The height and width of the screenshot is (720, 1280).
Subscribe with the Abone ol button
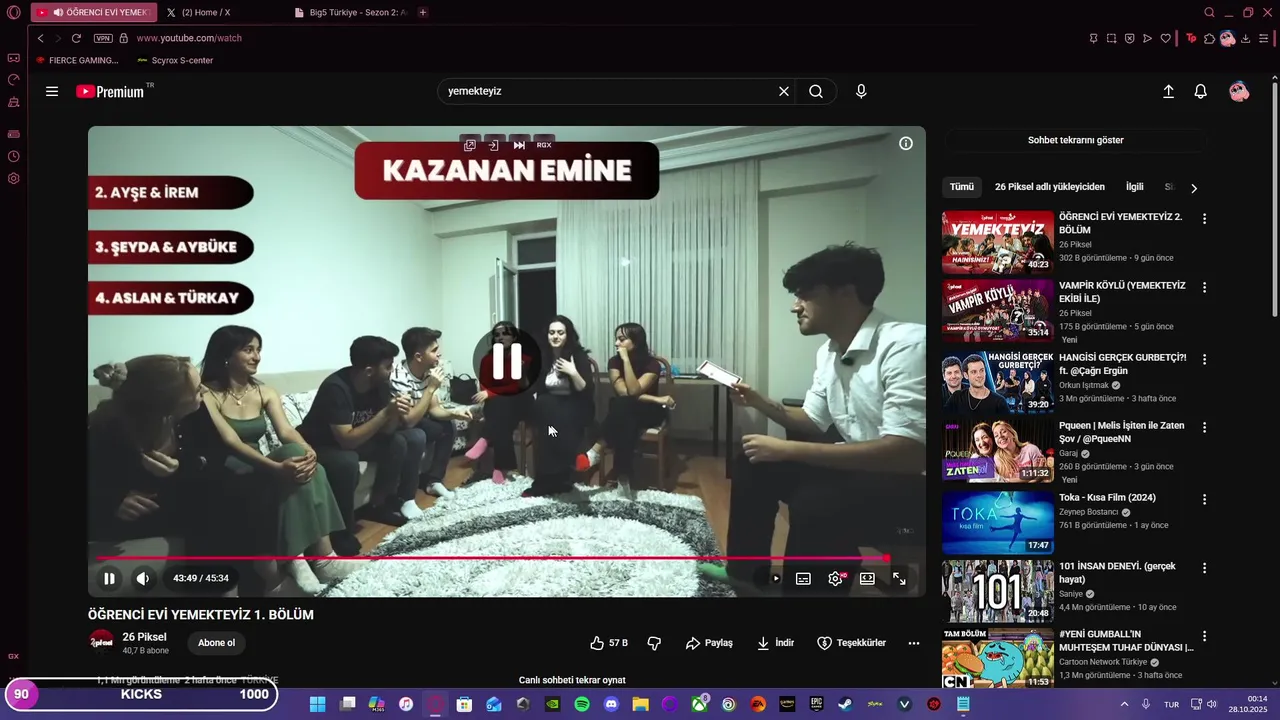(x=216, y=643)
